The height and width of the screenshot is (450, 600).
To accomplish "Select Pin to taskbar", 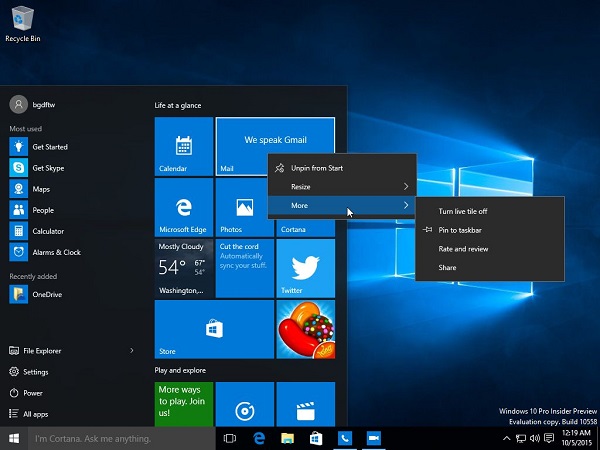I will click(x=490, y=230).
